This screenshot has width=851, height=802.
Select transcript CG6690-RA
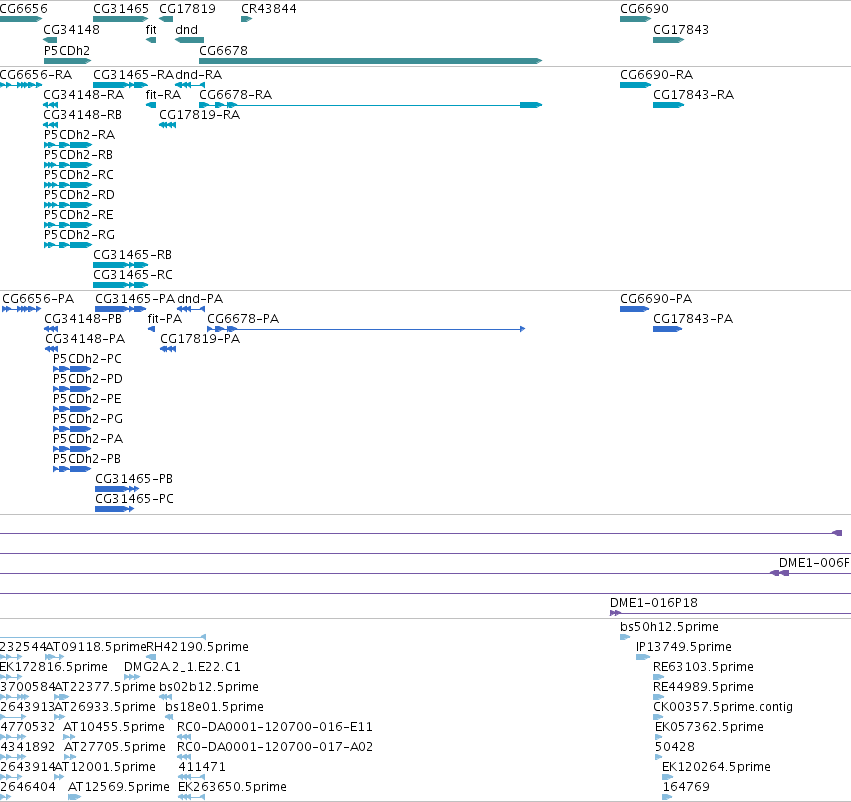click(x=657, y=74)
